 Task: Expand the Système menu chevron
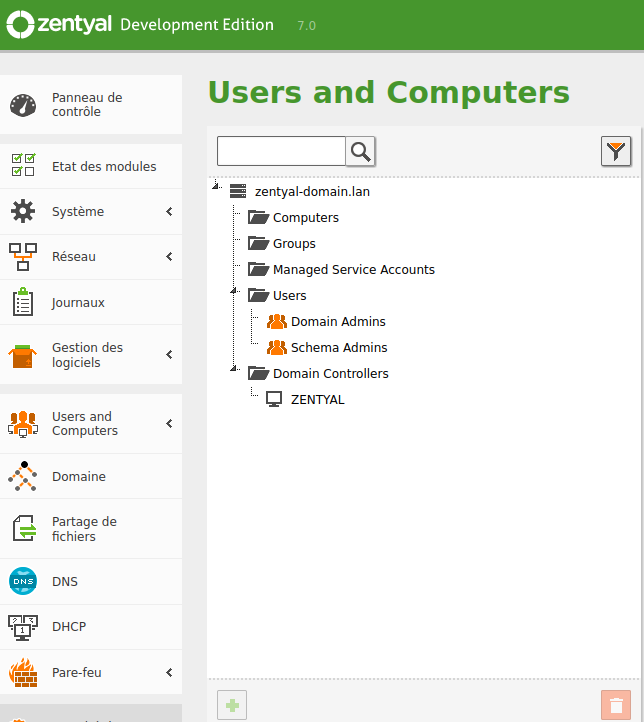pyautogui.click(x=169, y=211)
